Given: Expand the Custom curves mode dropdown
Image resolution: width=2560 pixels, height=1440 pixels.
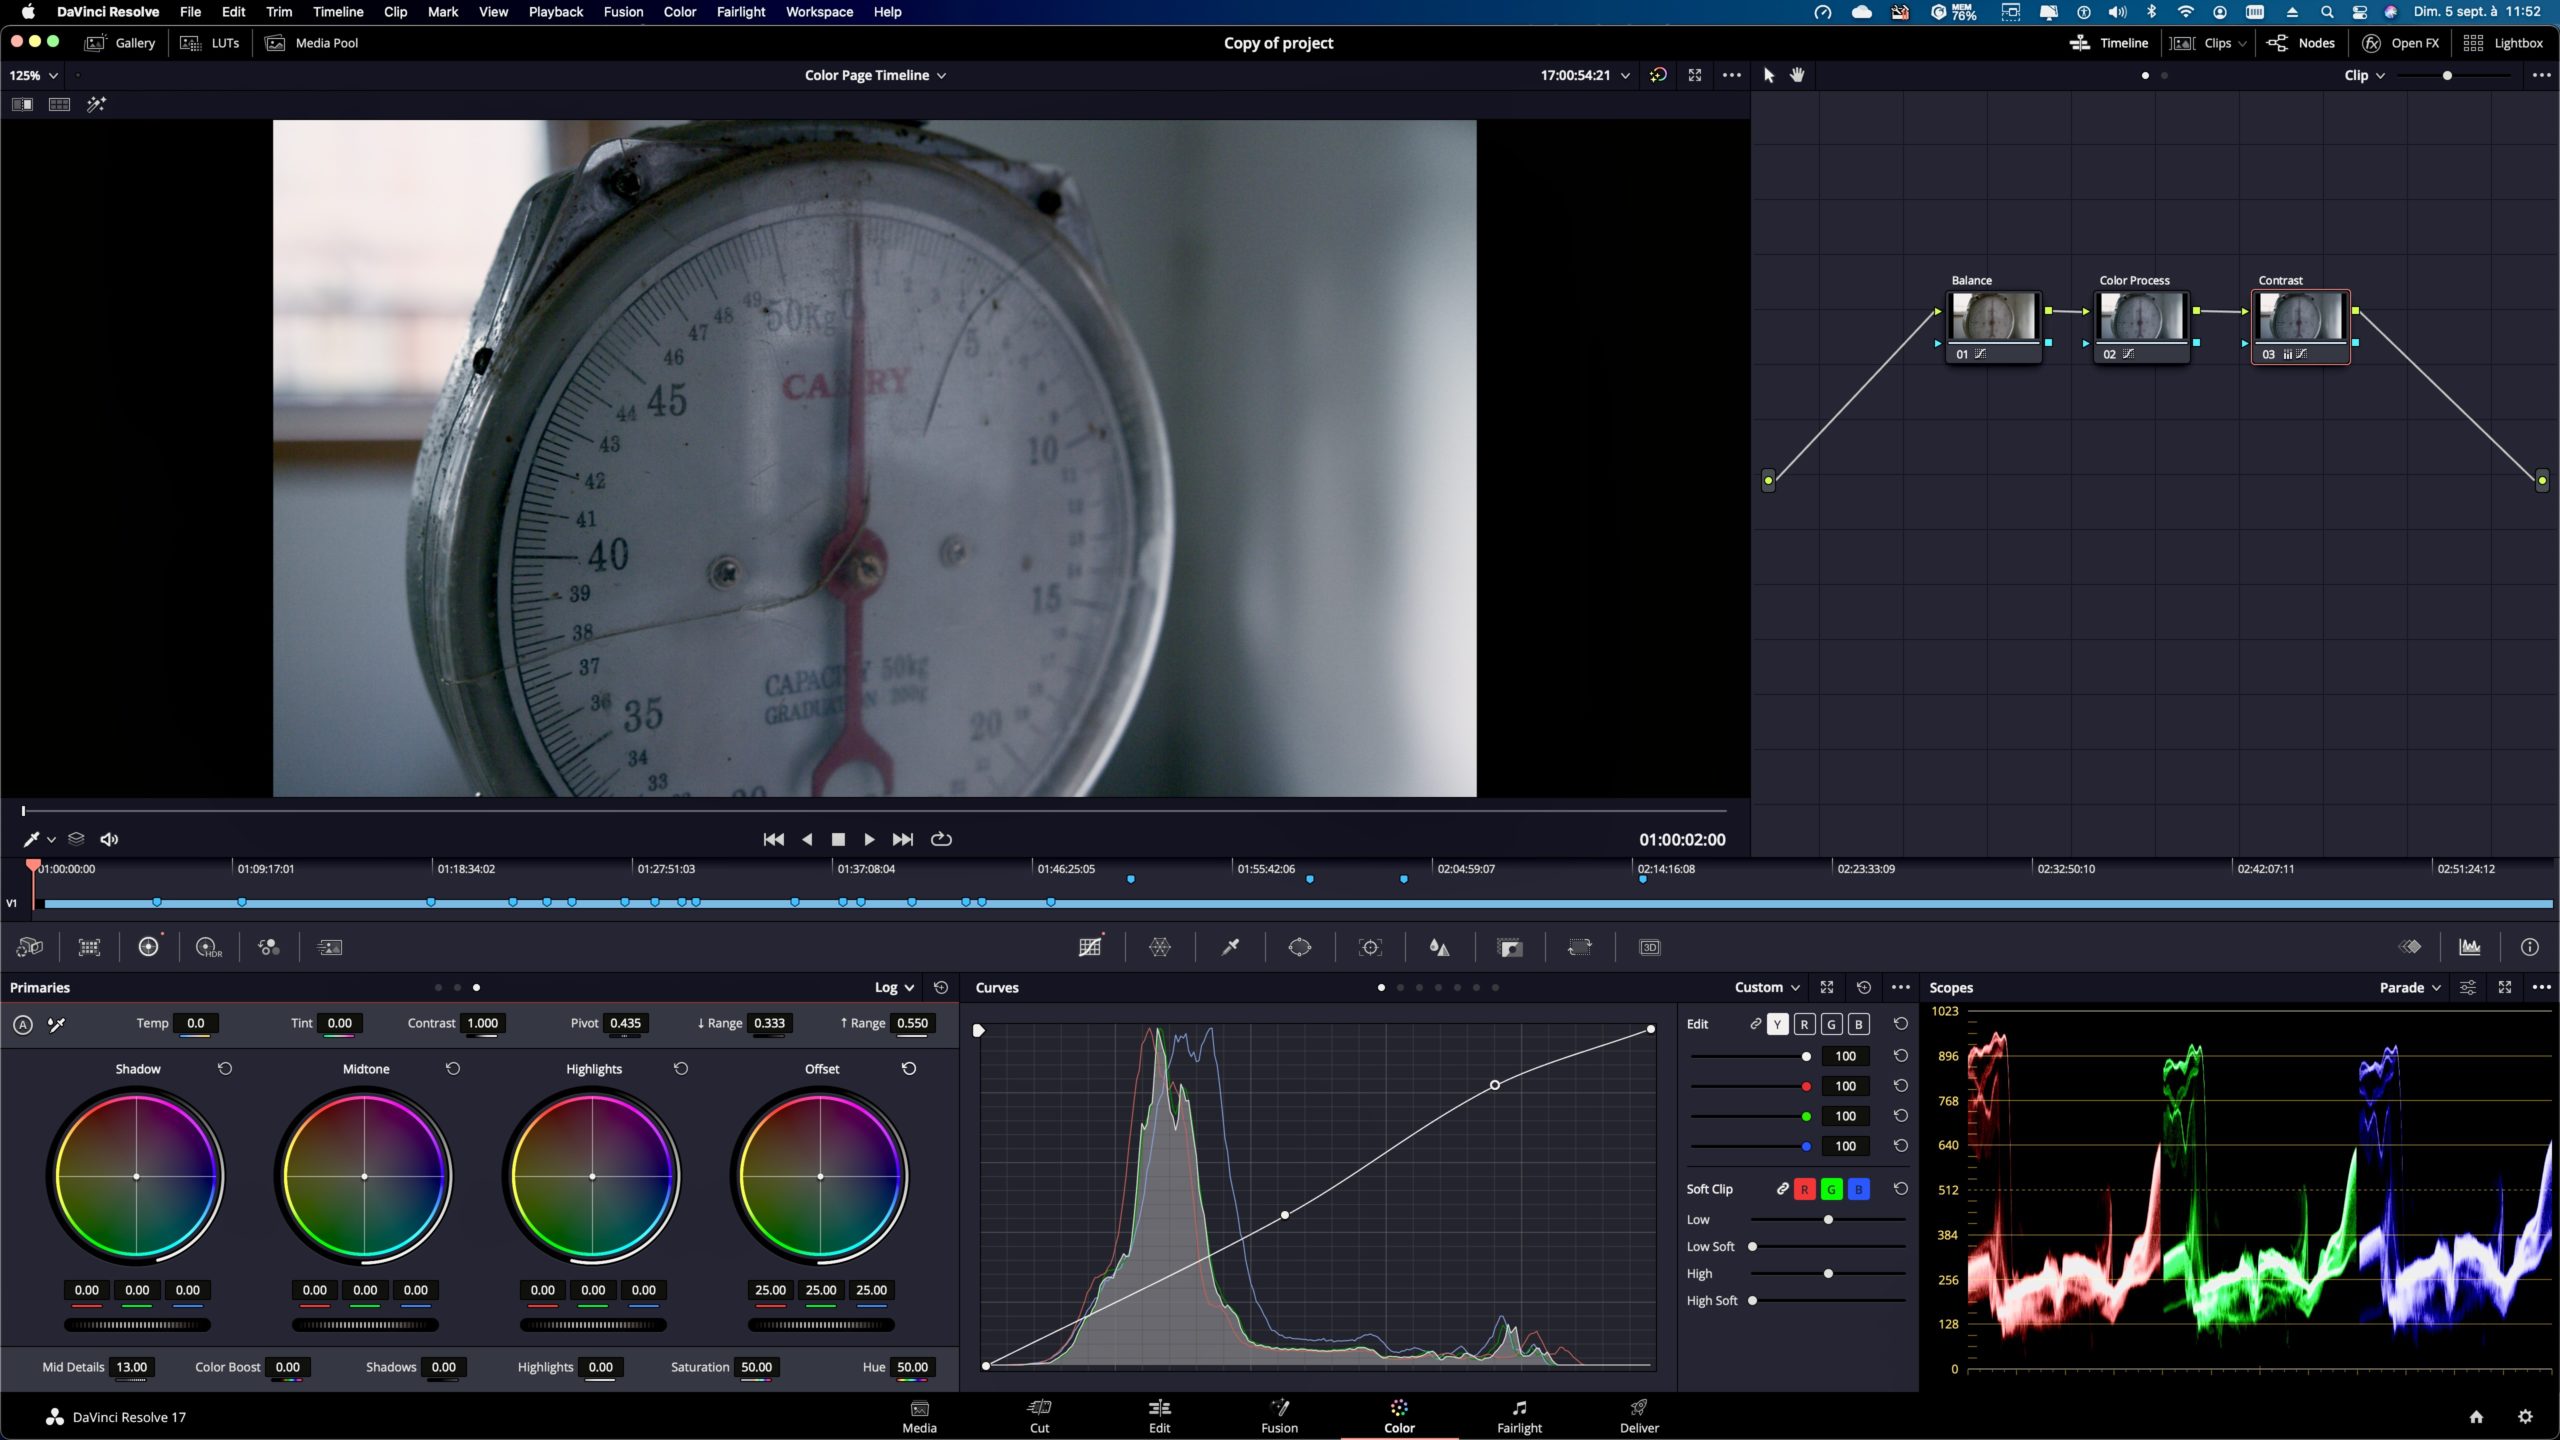Looking at the screenshot, I should [x=1767, y=987].
